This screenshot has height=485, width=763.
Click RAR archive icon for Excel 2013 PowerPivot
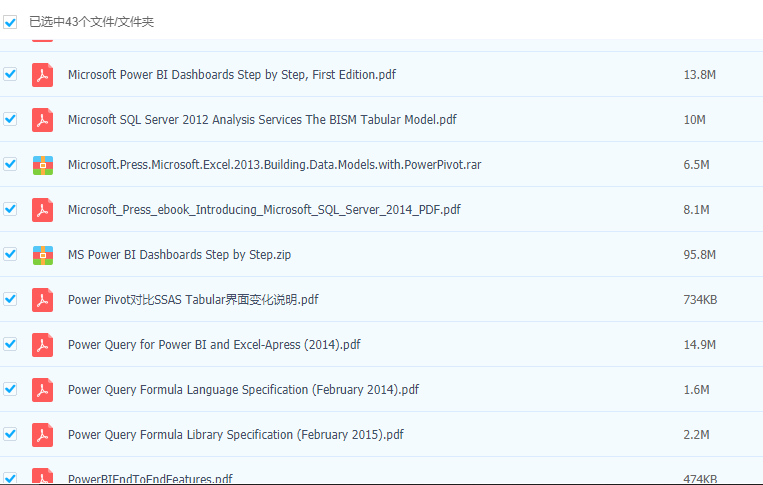(42, 165)
